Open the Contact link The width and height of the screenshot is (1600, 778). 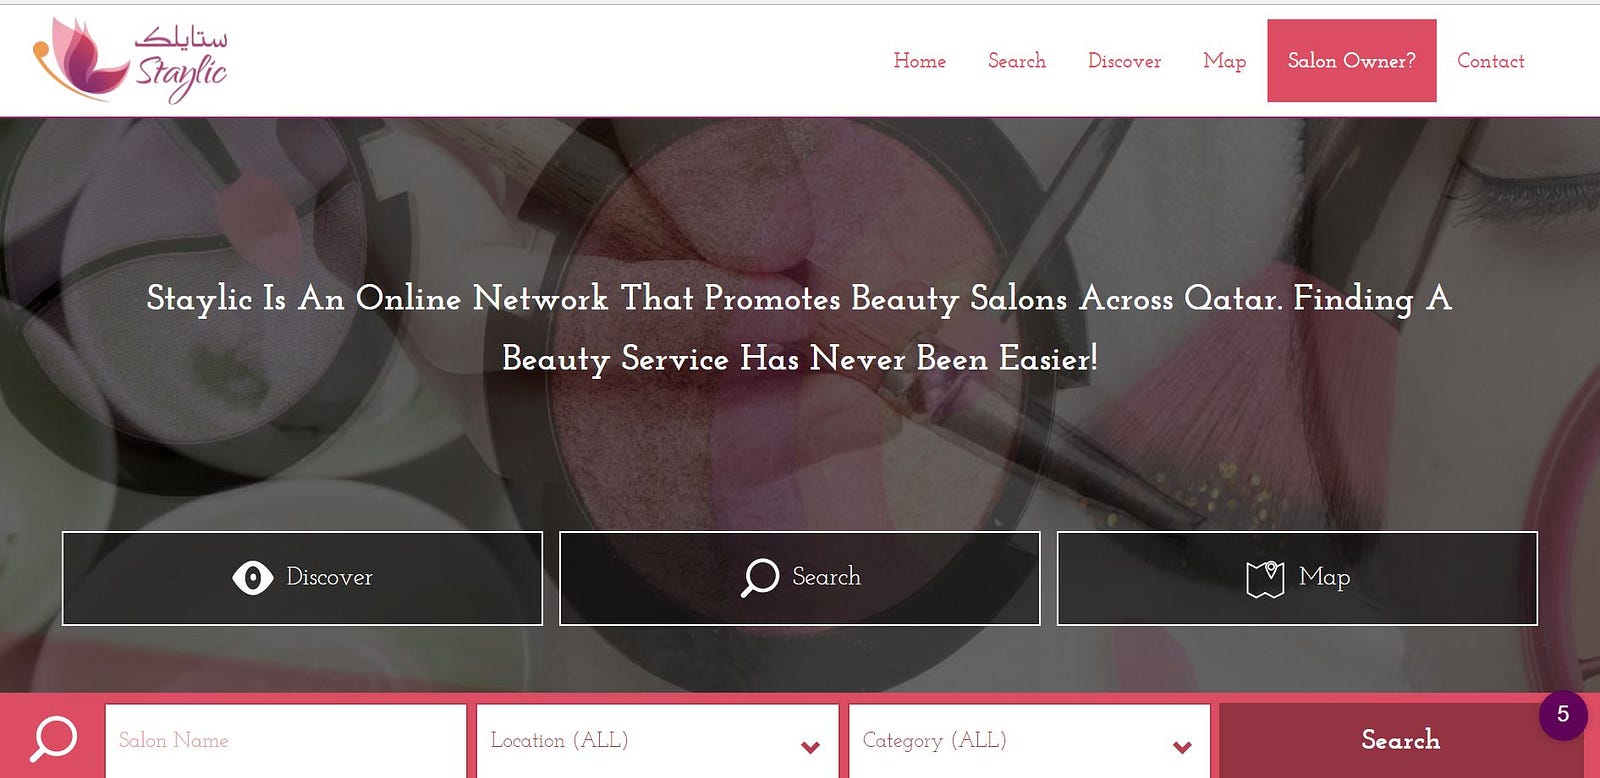(1490, 61)
